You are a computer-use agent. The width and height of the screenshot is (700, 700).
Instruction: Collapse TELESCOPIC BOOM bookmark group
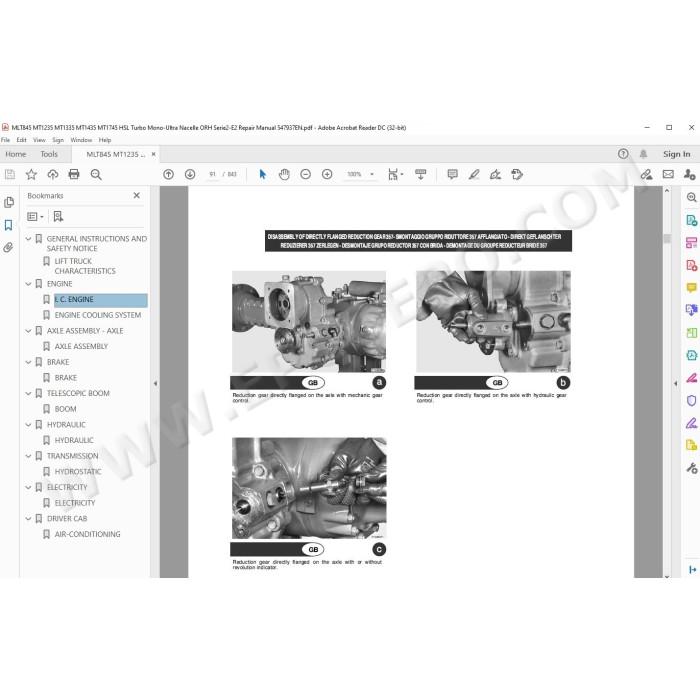click(28, 393)
